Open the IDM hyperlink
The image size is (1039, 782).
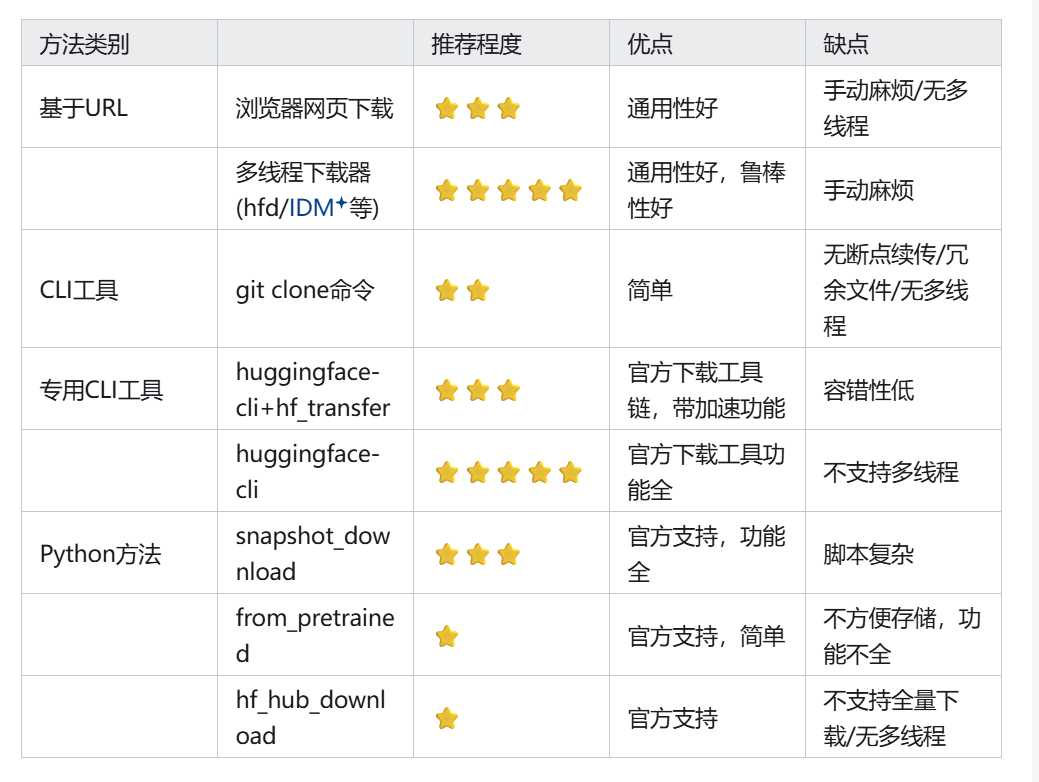coord(311,208)
